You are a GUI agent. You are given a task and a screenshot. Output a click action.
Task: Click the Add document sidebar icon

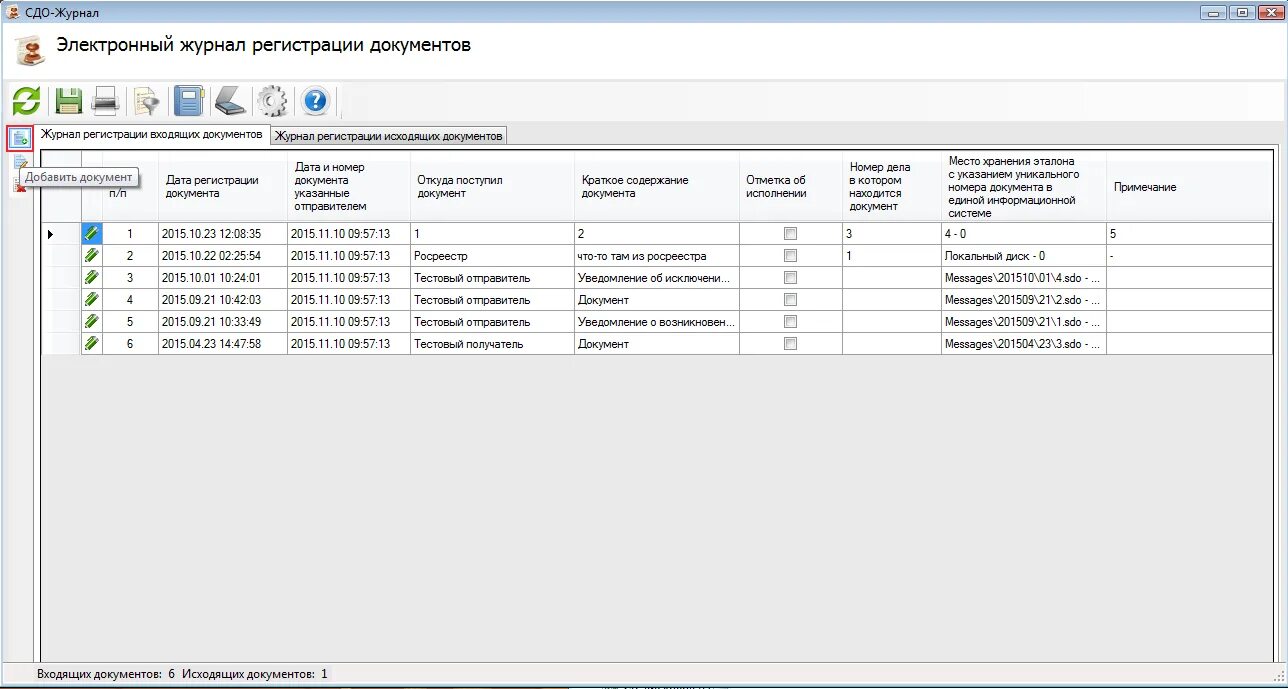tap(20, 138)
